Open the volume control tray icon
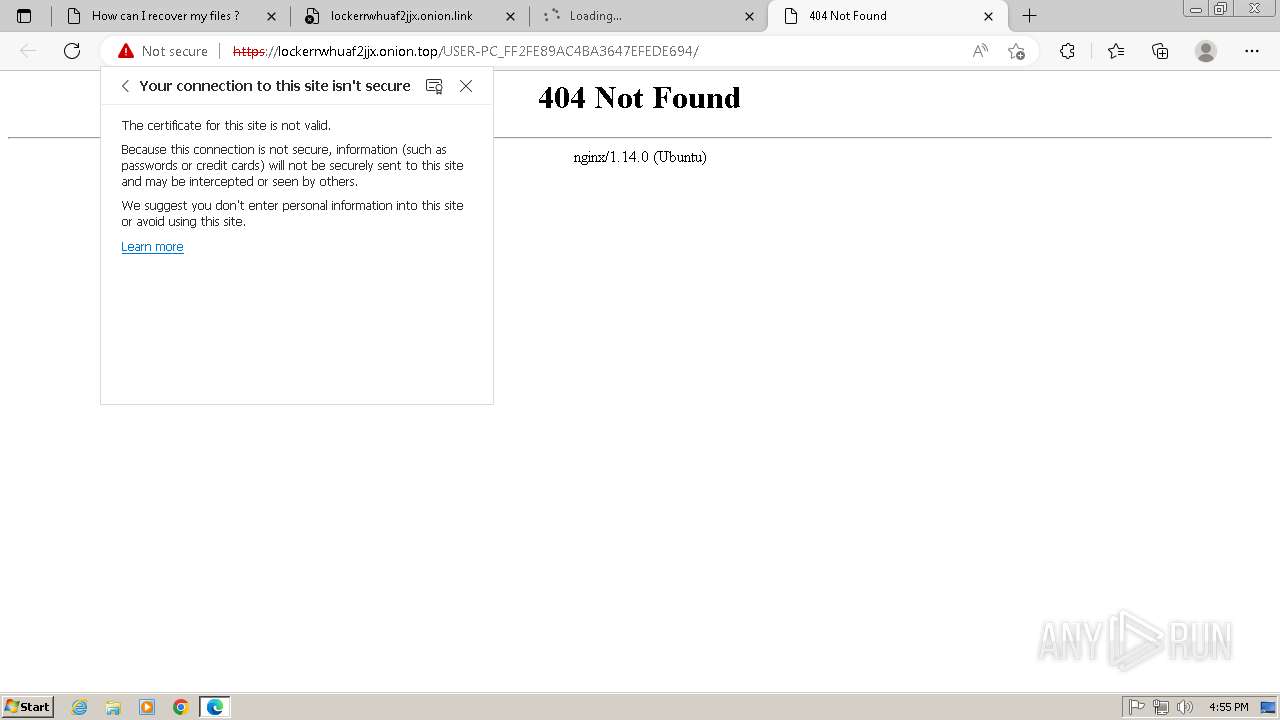1280x720 pixels. [x=1185, y=707]
